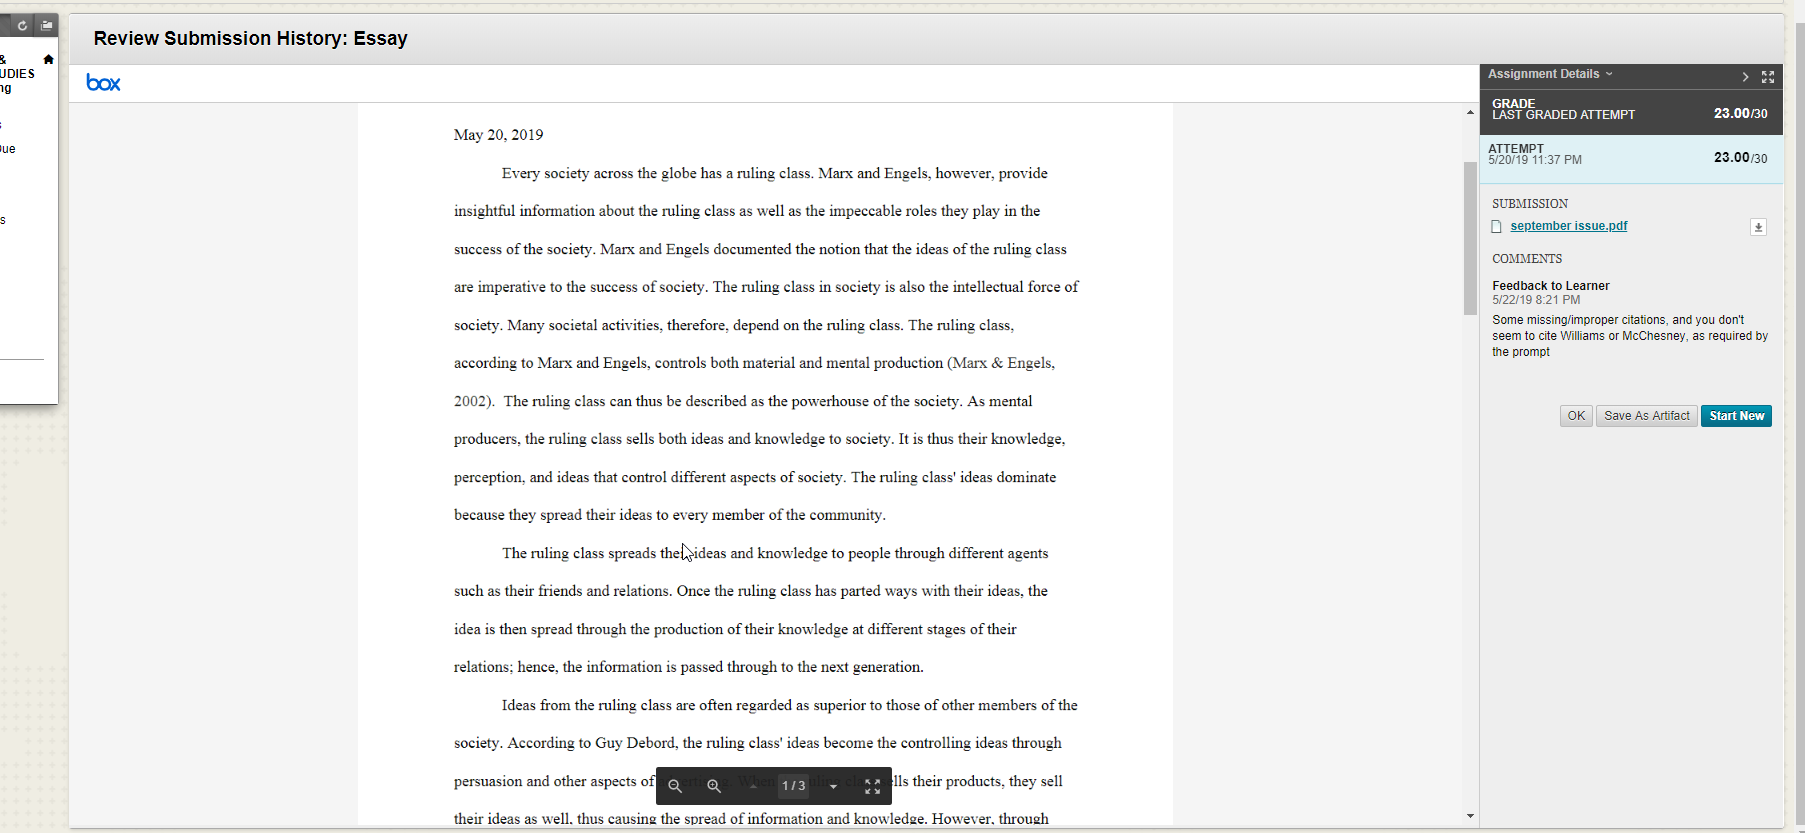The image size is (1805, 833).
Task: Click the COMMENTS section label
Action: pos(1527,259)
